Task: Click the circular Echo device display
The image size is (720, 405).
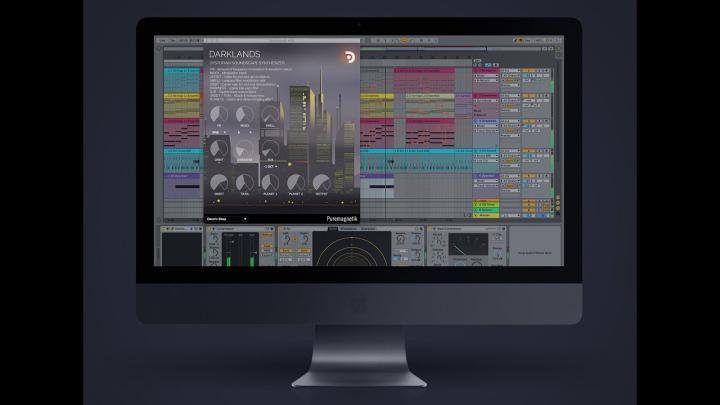Action: tap(352, 248)
